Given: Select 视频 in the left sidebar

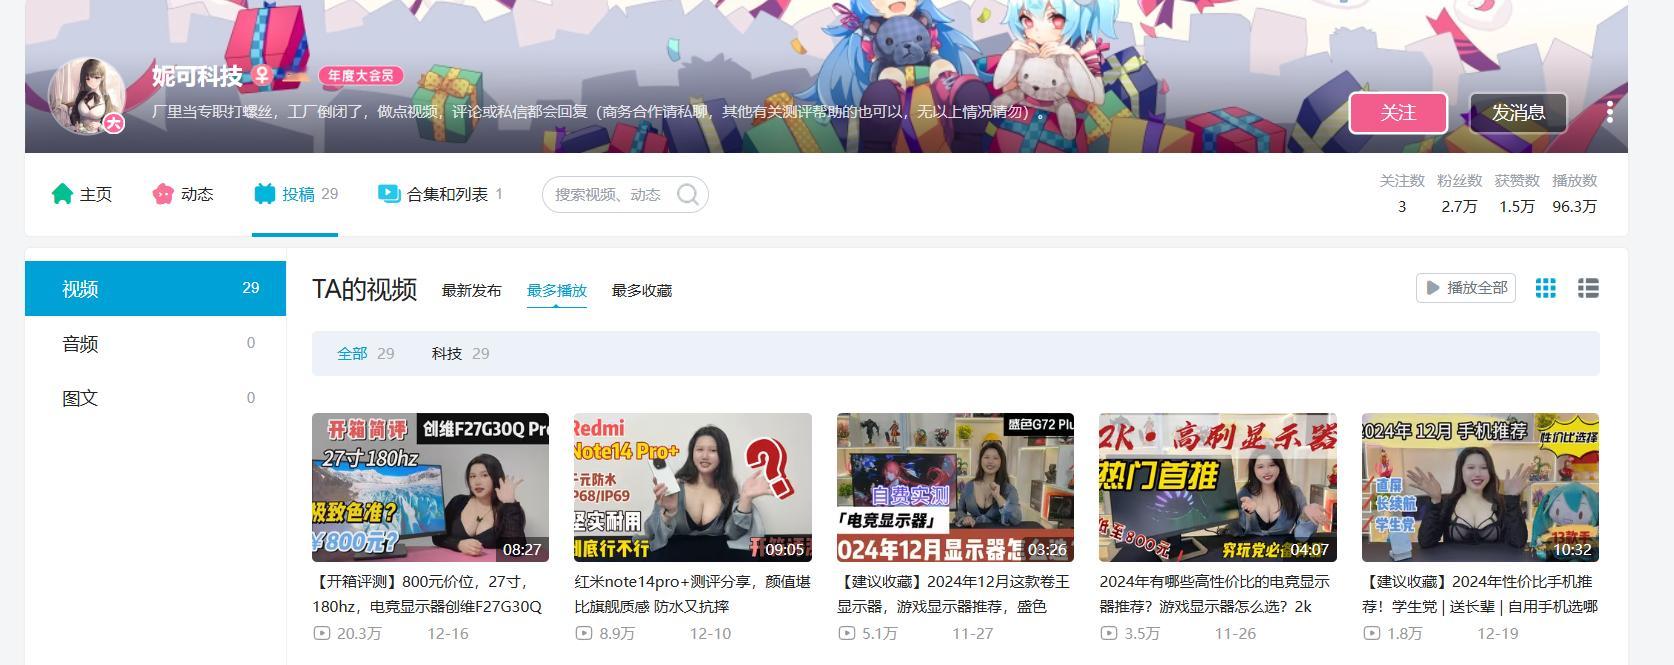Looking at the screenshot, I should point(155,289).
